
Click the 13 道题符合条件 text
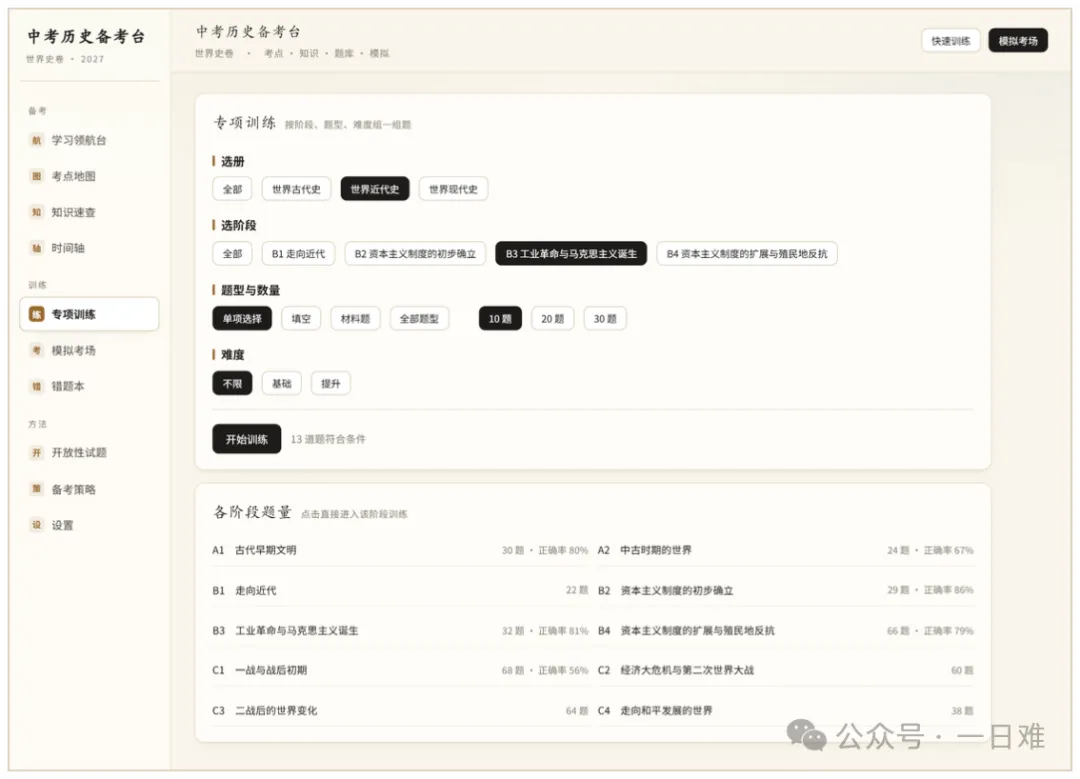pyautogui.click(x=328, y=439)
